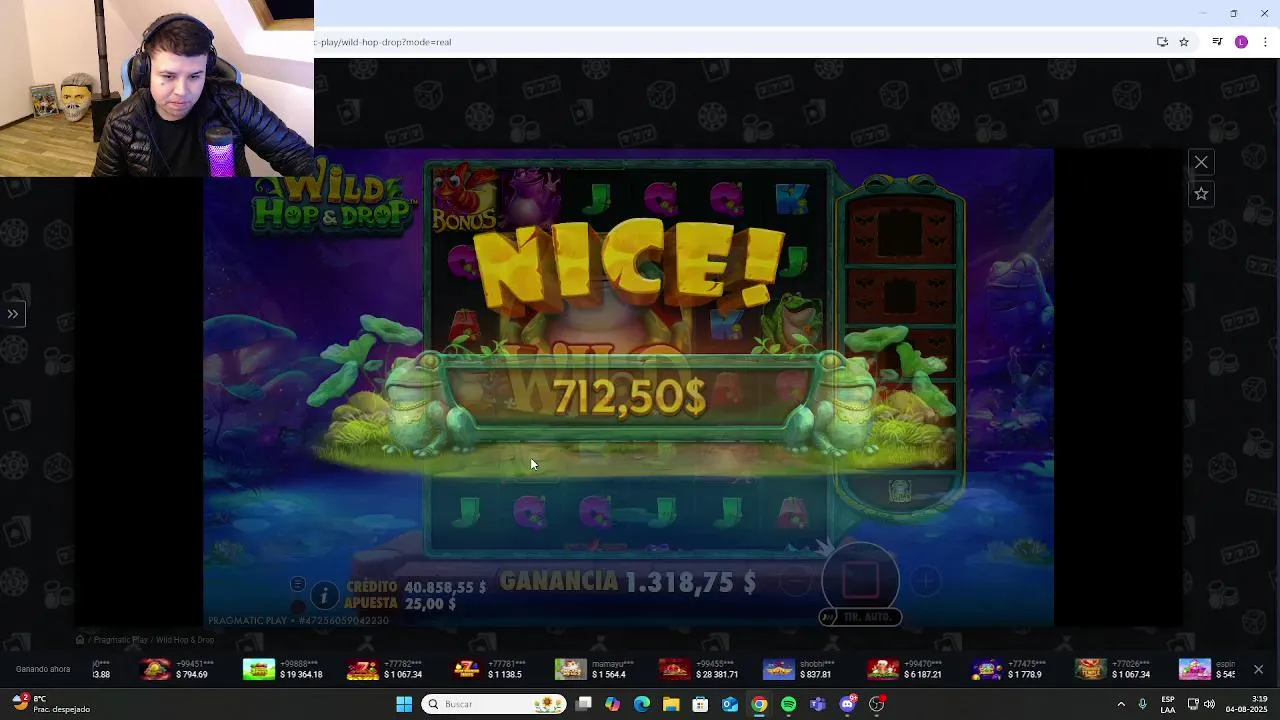The image size is (1280, 720).
Task: Open the home breadcrumb icon
Action: pos(80,640)
